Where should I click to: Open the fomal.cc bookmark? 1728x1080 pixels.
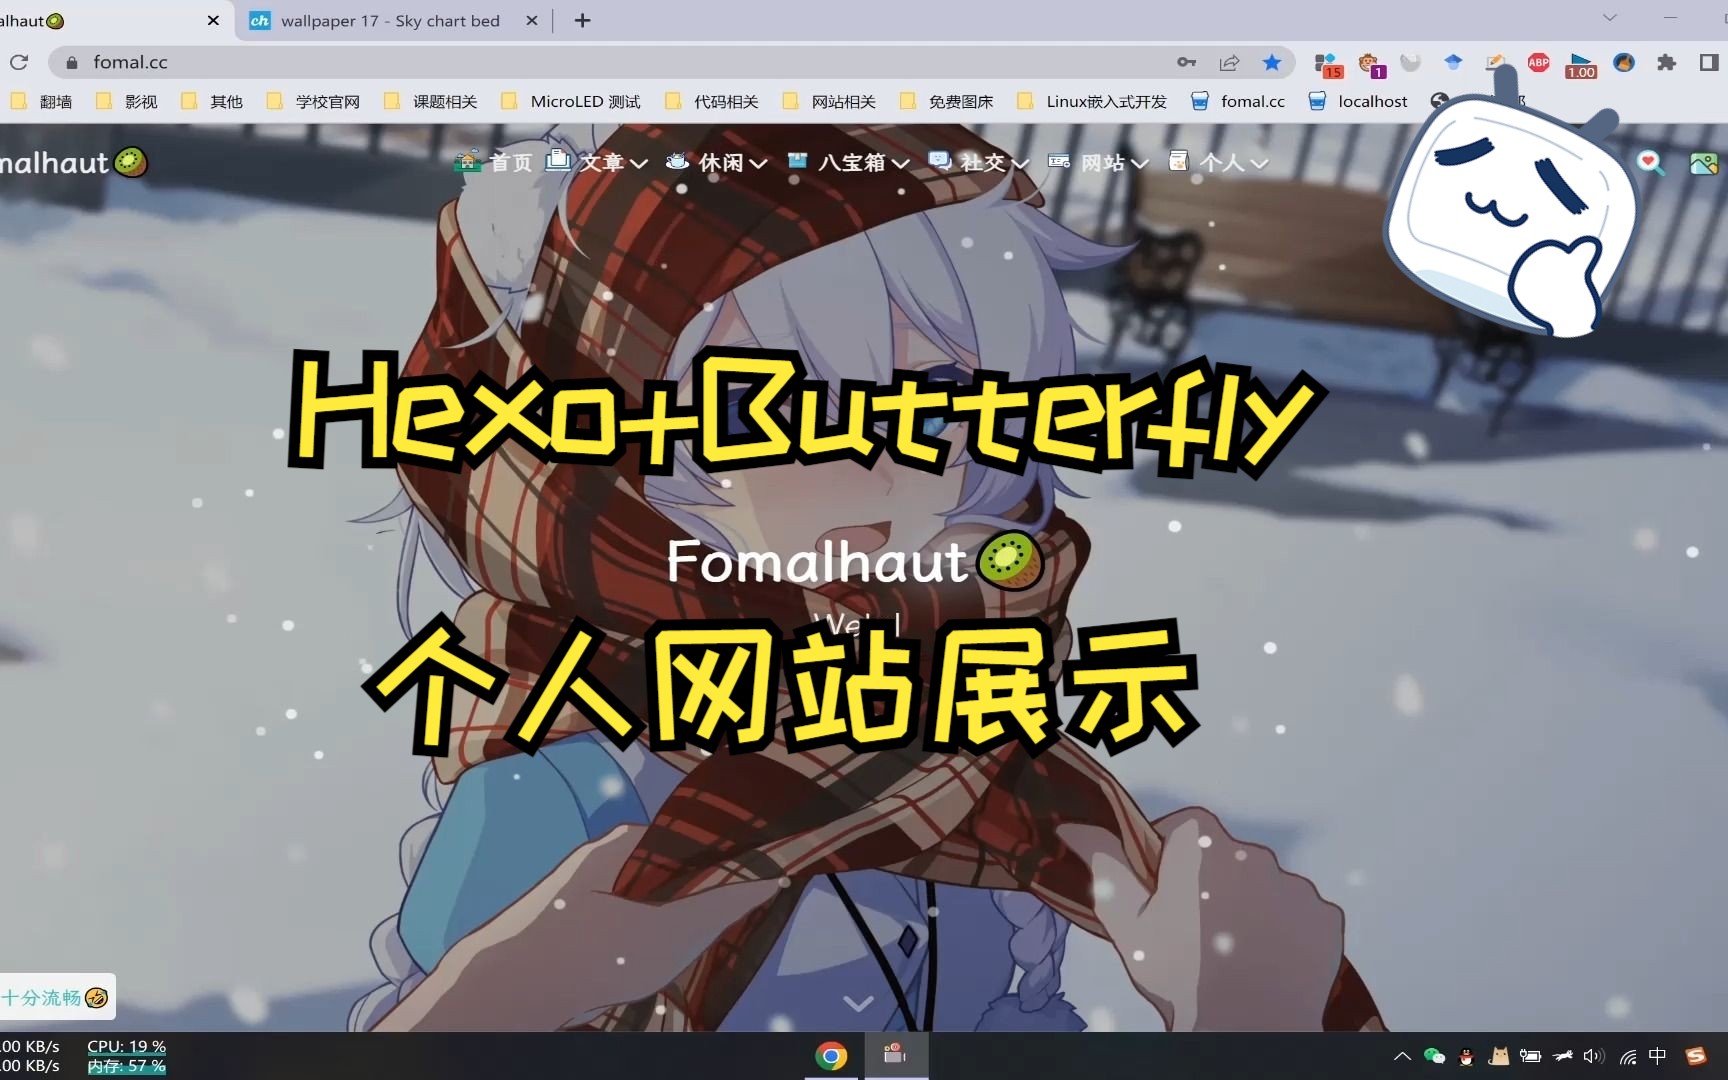tap(1238, 101)
